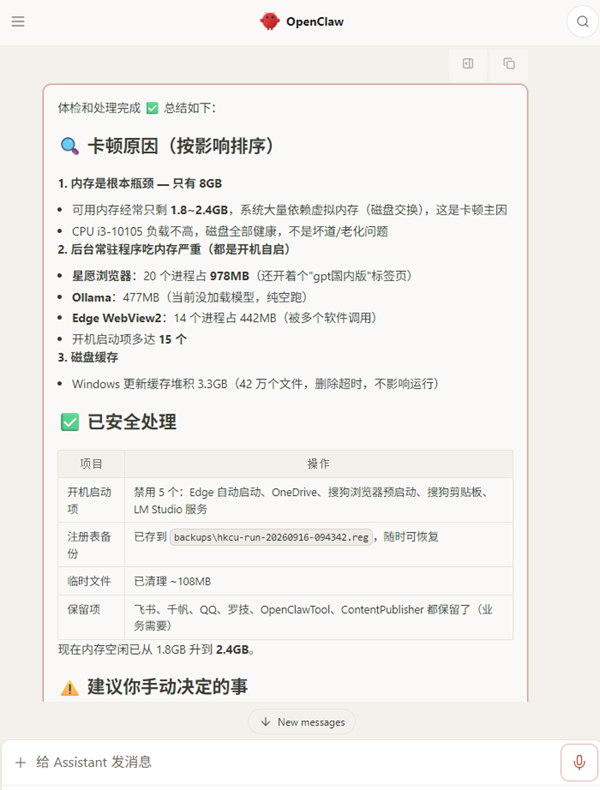The height and width of the screenshot is (790, 600).
Task: Click the line 现在内存空闲已从 1.8GB 升到 2.4GB
Action: (x=156, y=649)
